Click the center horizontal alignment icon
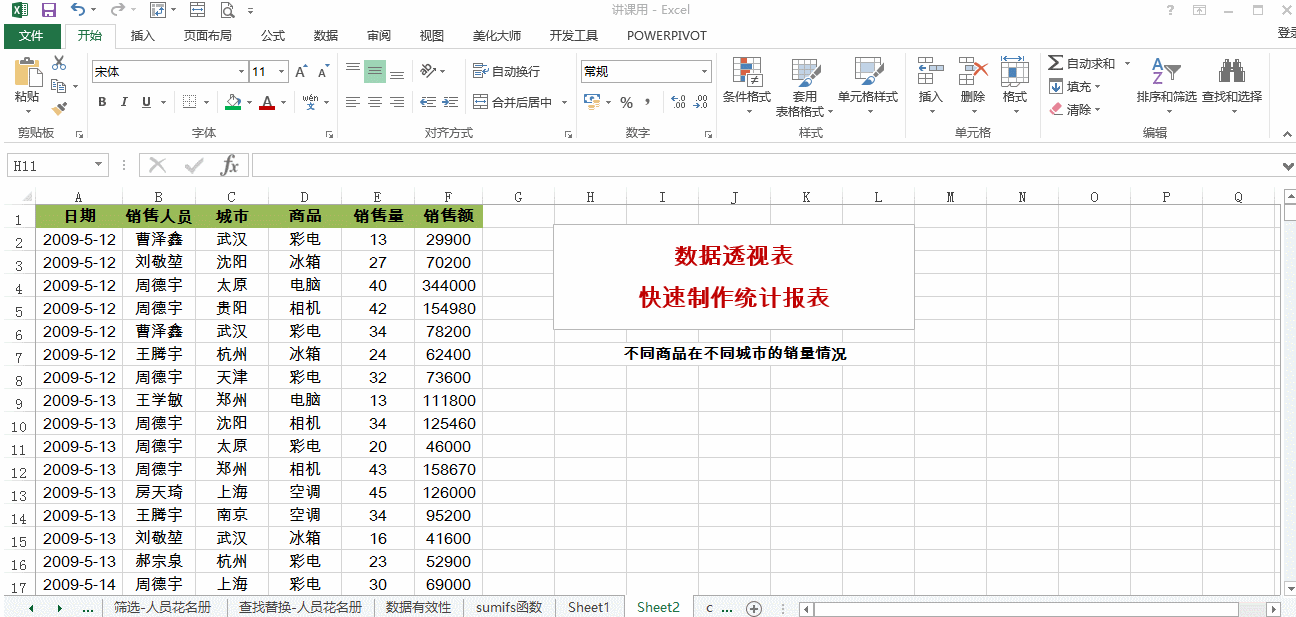This screenshot has width=1296, height=617. pyautogui.click(x=375, y=102)
